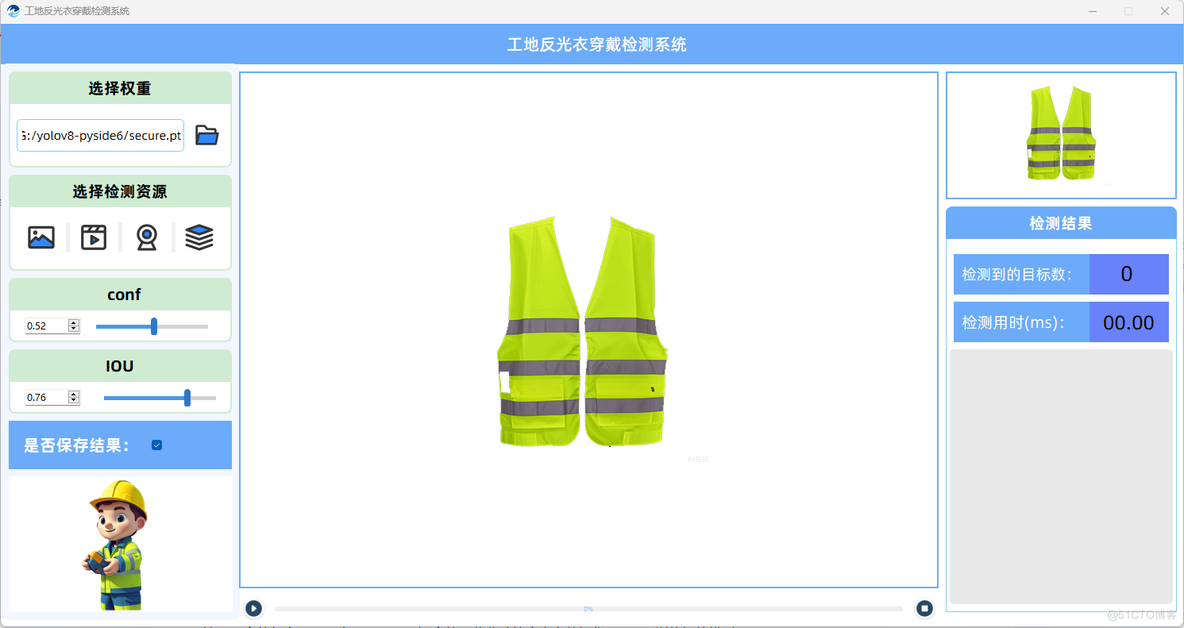Close the detection system window

click(x=1164, y=11)
